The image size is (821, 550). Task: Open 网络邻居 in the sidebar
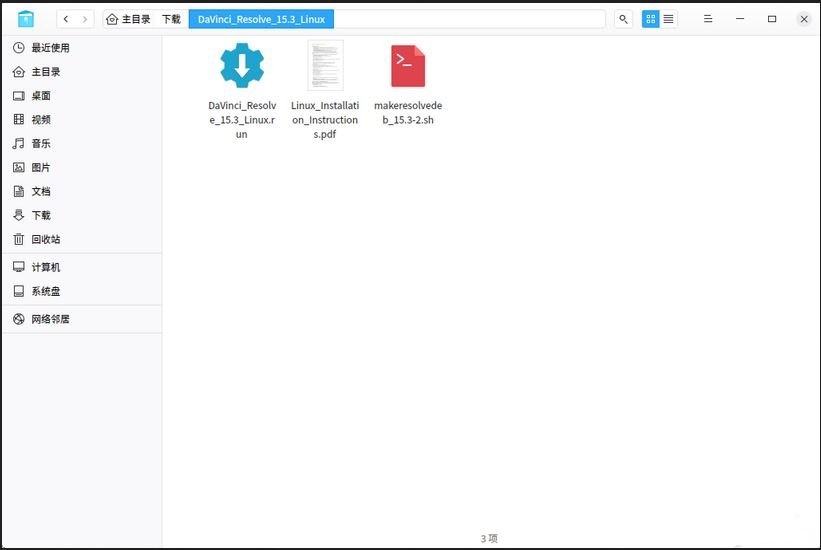coord(82,319)
